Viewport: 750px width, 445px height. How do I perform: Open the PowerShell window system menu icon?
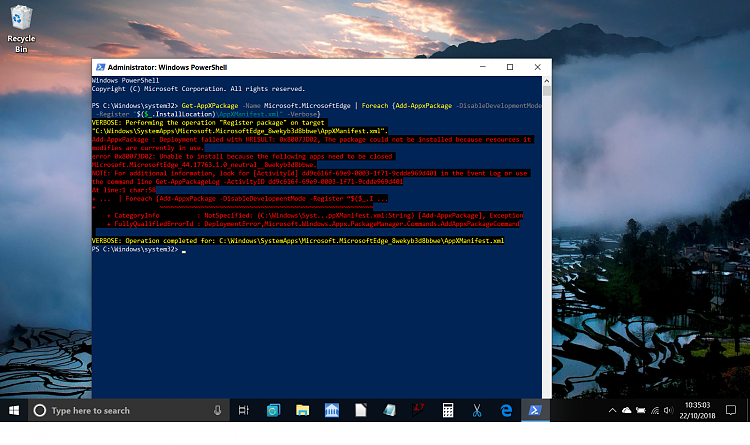(100, 67)
